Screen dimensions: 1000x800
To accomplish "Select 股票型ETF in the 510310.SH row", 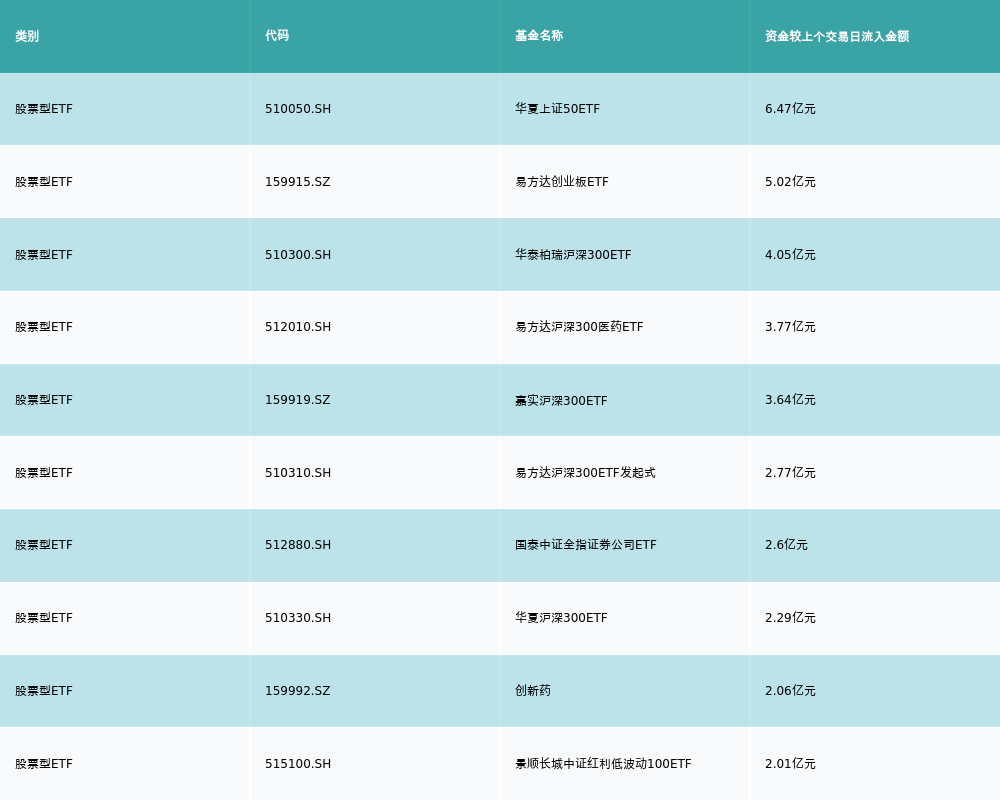I will [44, 473].
